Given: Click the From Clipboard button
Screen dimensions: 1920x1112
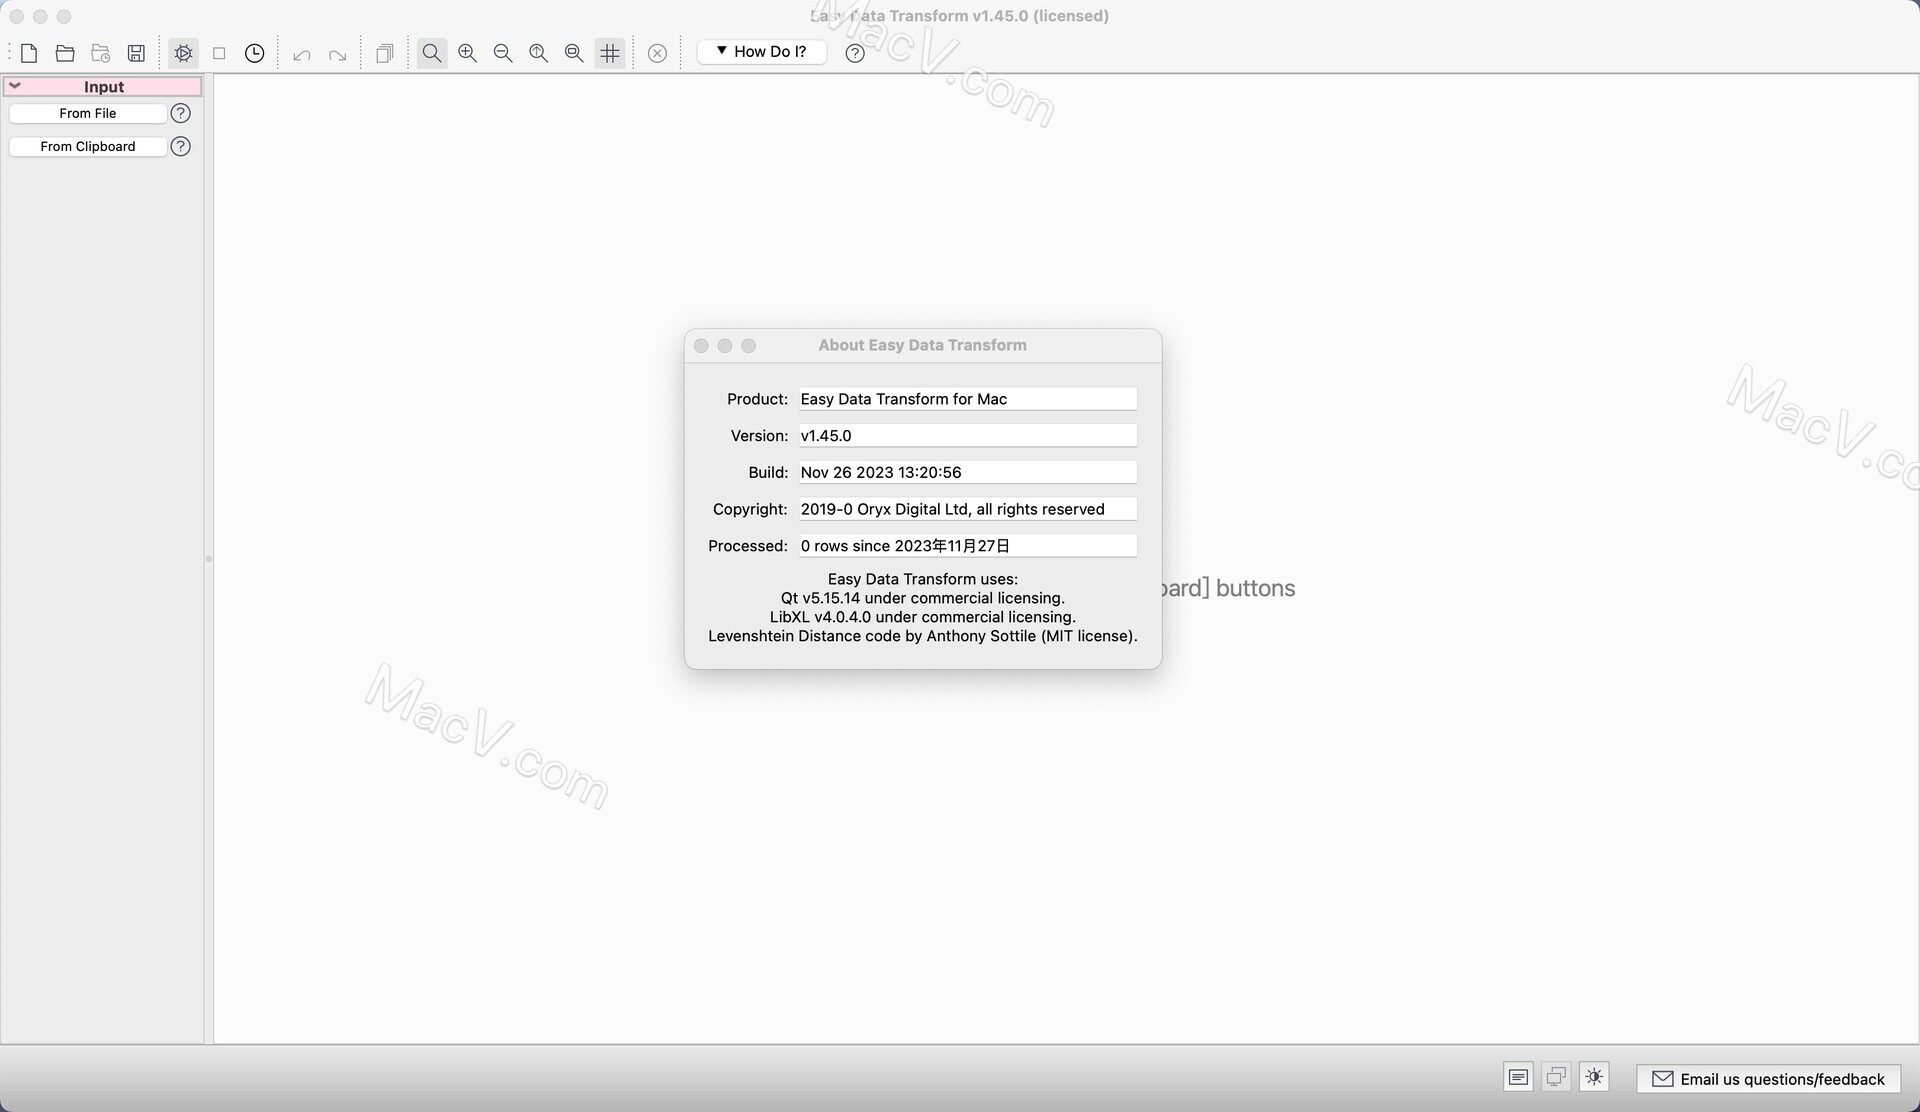Looking at the screenshot, I should (x=88, y=146).
